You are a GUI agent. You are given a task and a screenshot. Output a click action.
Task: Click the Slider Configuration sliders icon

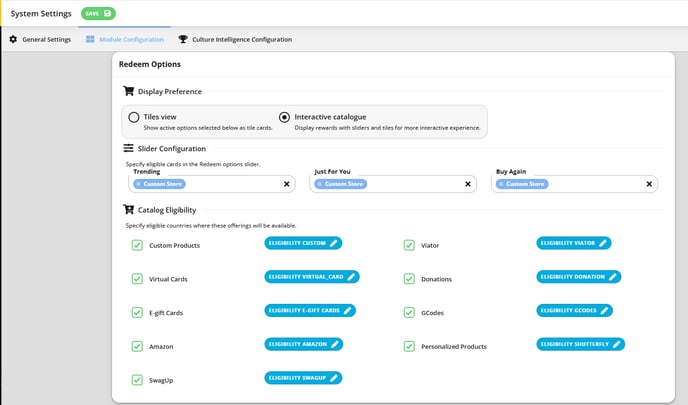click(128, 148)
